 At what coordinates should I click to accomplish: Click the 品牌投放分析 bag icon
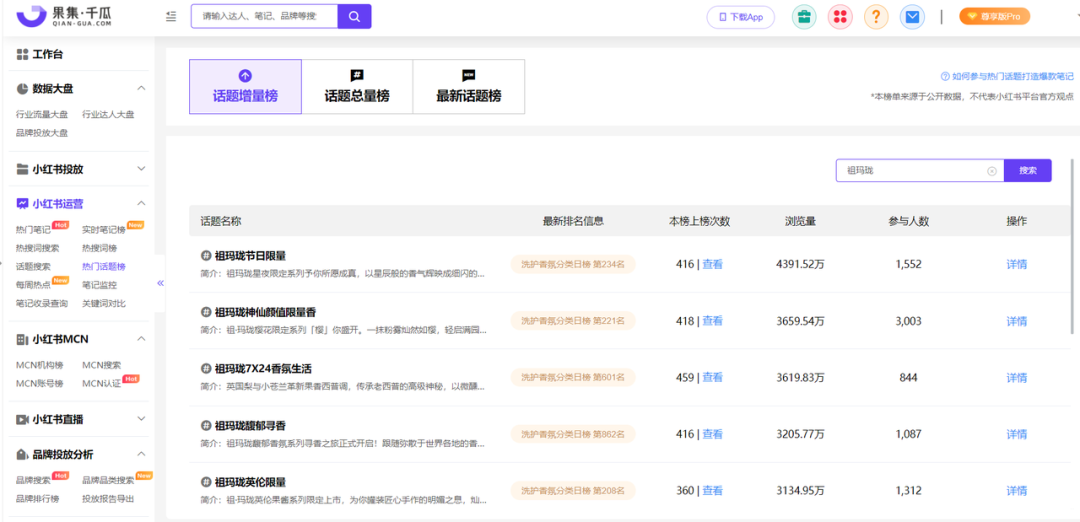coord(22,454)
